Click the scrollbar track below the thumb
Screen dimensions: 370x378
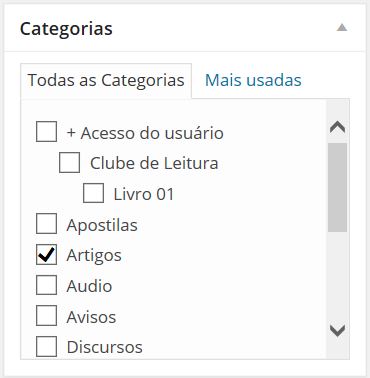point(337,276)
